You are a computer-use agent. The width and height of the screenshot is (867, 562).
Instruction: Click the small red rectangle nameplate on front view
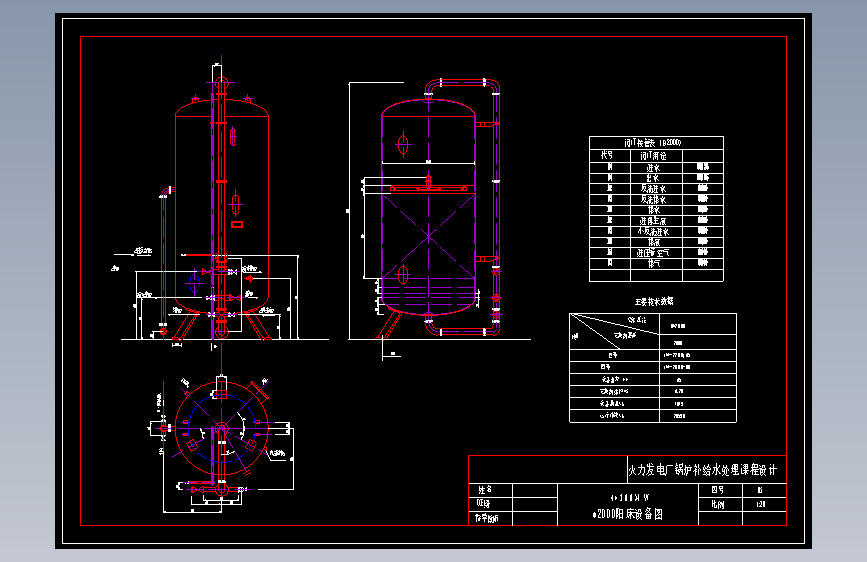(x=237, y=224)
